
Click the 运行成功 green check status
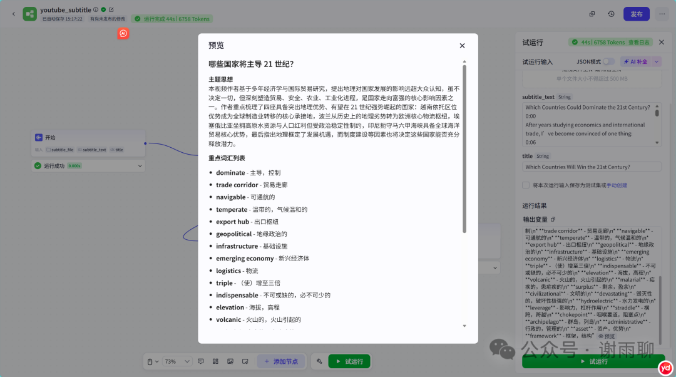coord(38,165)
